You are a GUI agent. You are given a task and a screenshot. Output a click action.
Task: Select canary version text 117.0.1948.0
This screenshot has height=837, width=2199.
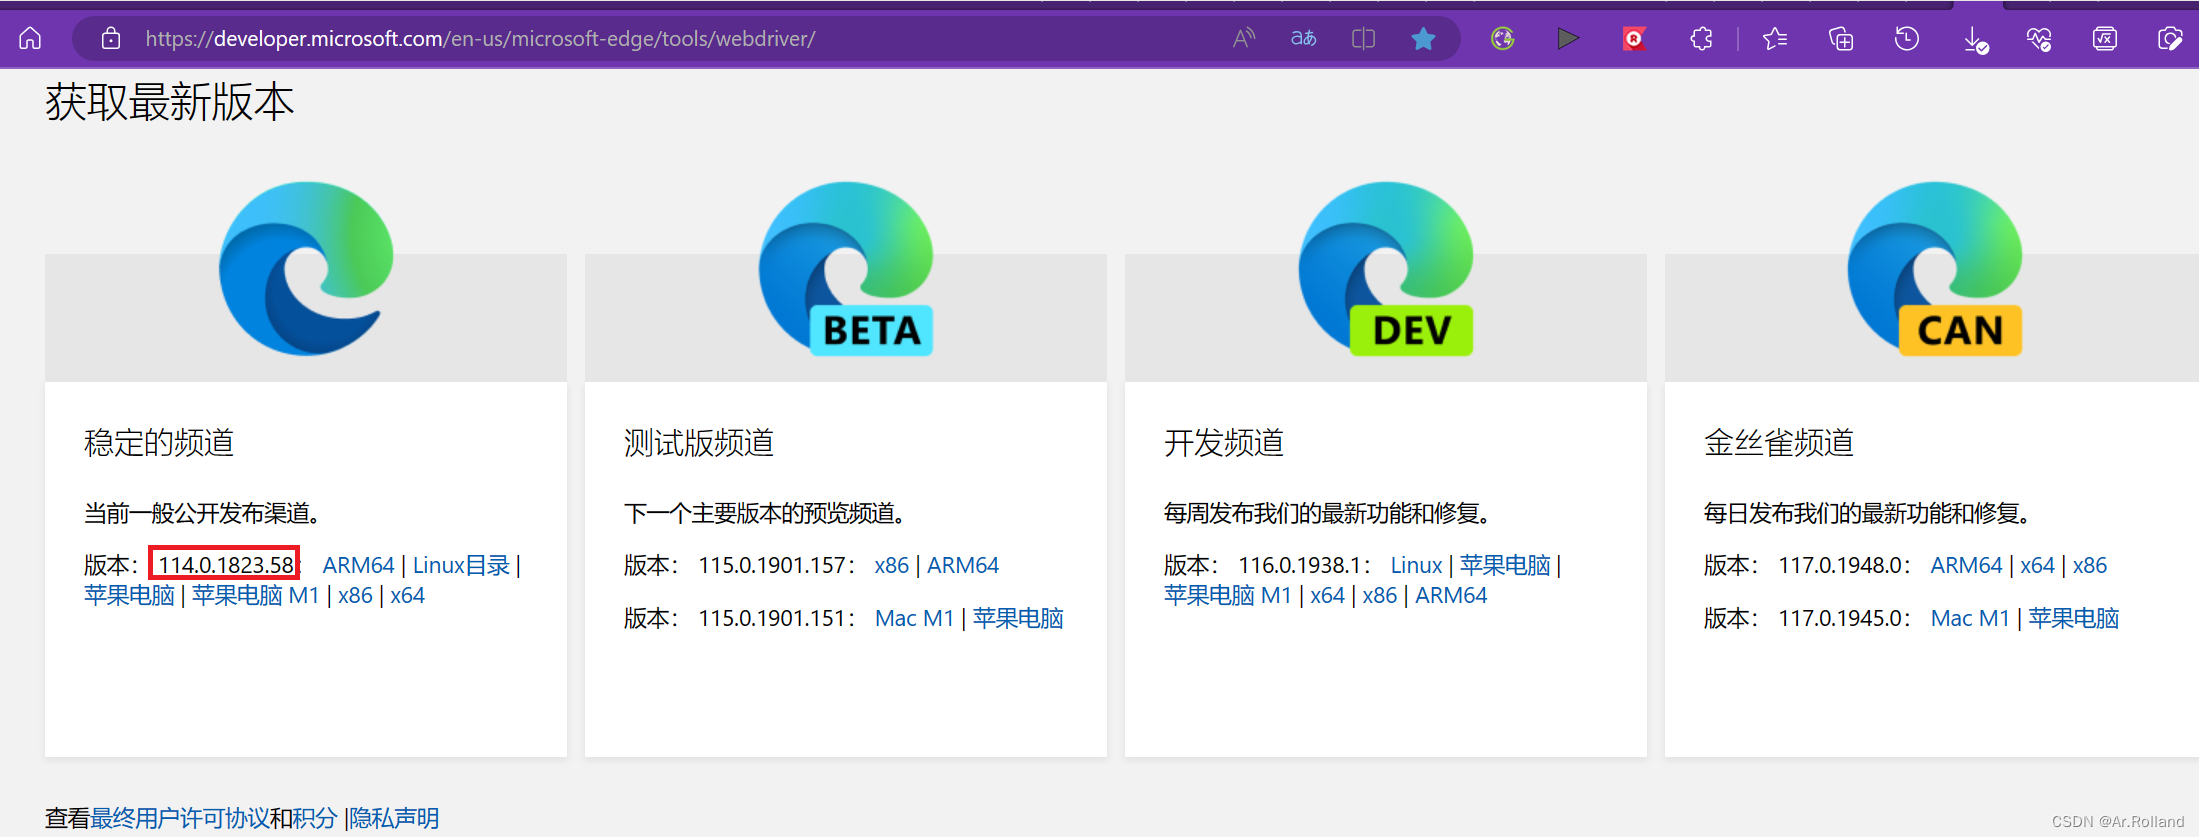[1841, 565]
